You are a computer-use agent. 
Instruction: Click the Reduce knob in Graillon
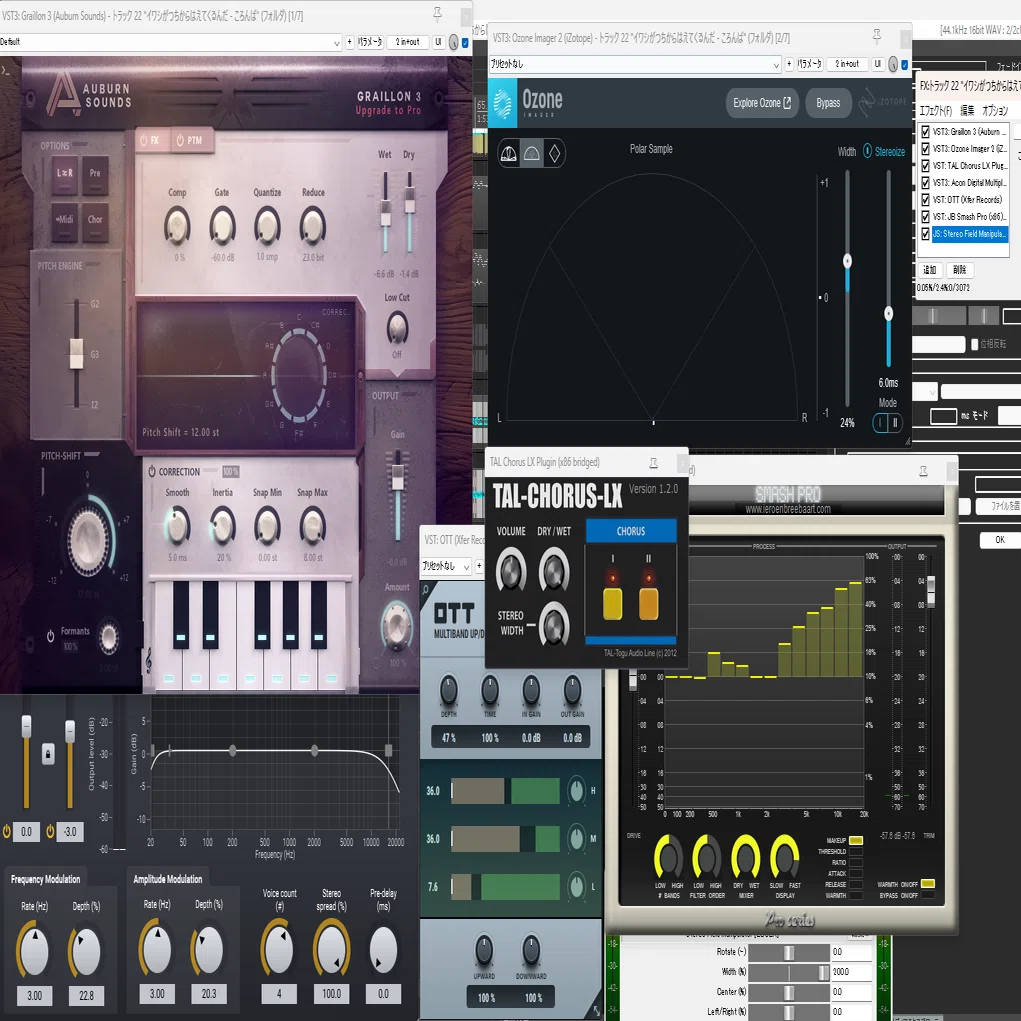(x=313, y=225)
